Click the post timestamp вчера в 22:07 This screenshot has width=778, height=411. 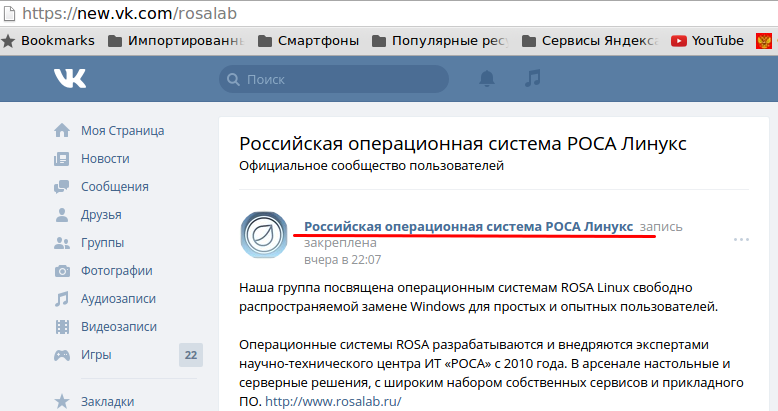[342, 260]
